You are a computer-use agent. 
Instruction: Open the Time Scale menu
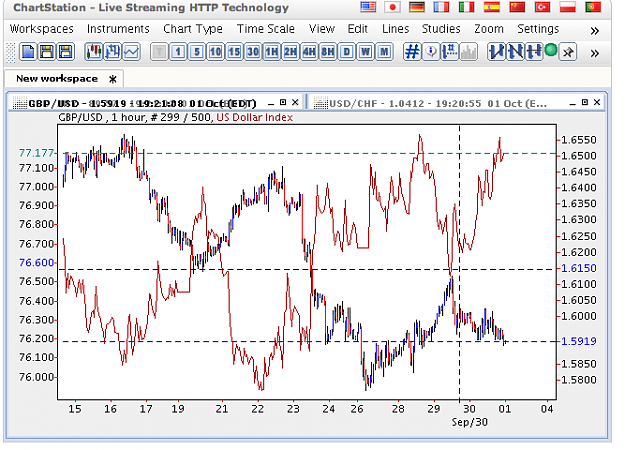[266, 29]
